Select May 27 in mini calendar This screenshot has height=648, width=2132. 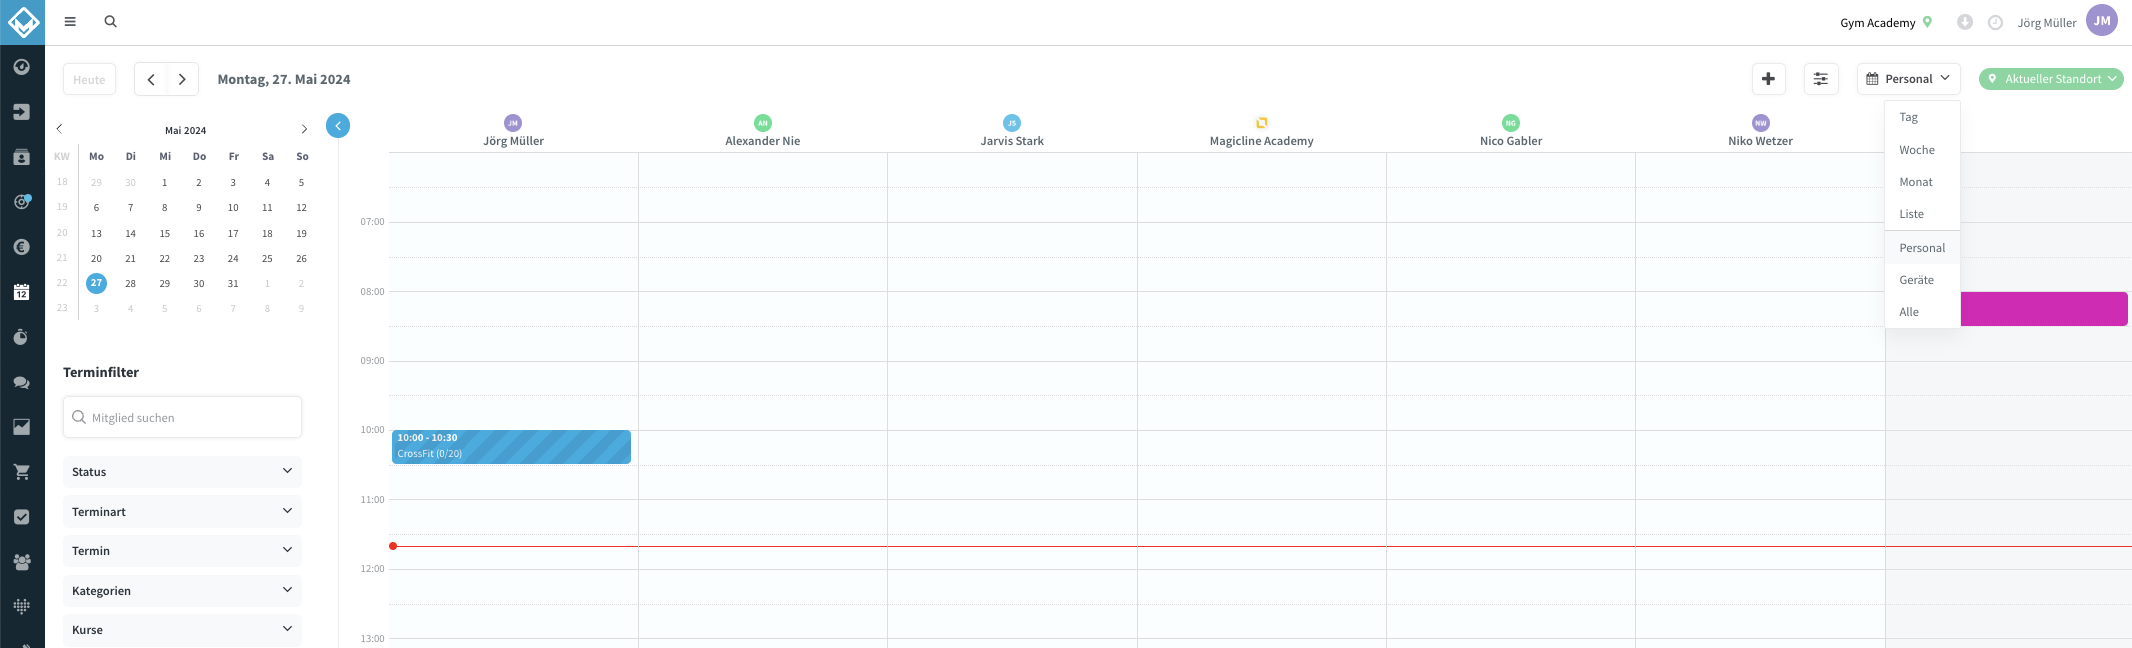coord(96,283)
